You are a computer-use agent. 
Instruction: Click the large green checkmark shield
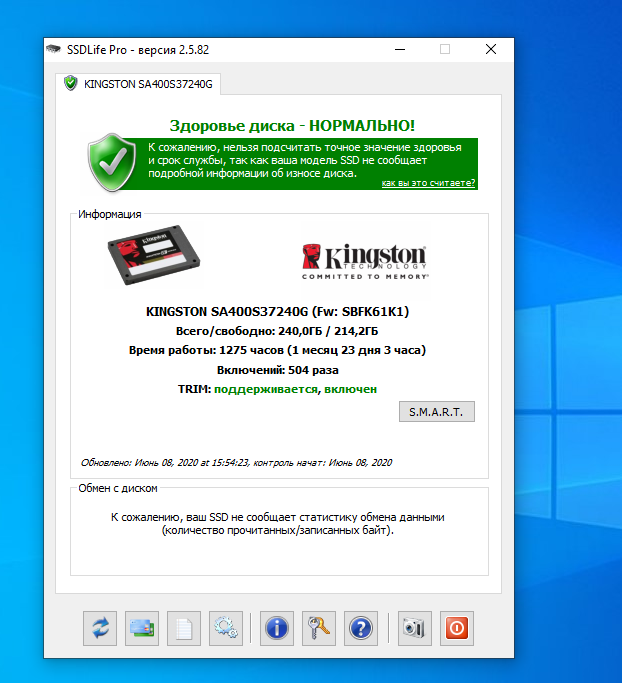point(112,162)
